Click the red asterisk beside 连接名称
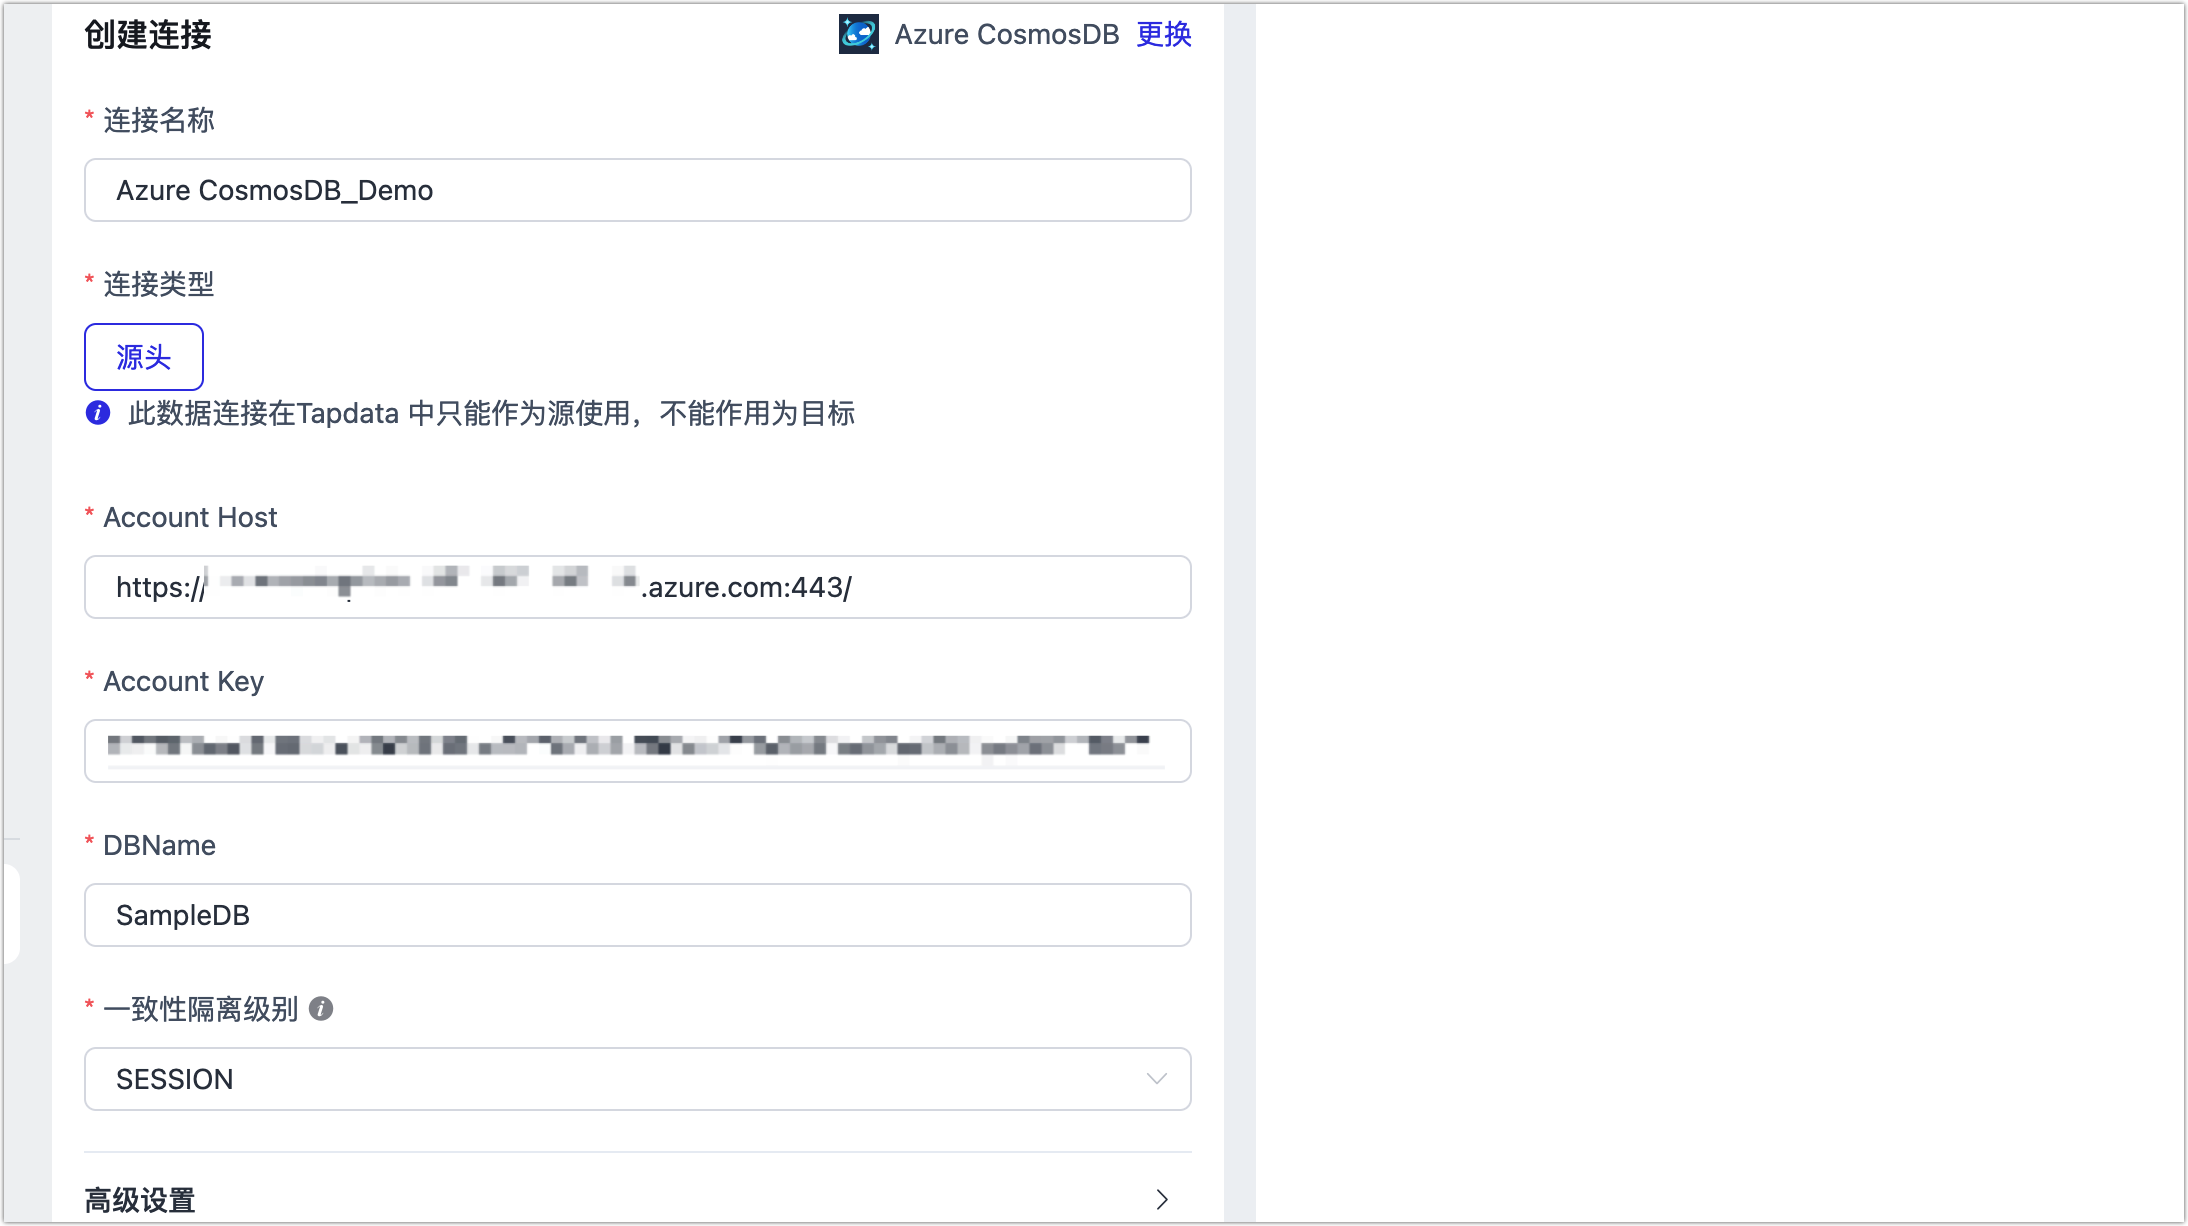This screenshot has height=1226, width=2188. coord(90,112)
